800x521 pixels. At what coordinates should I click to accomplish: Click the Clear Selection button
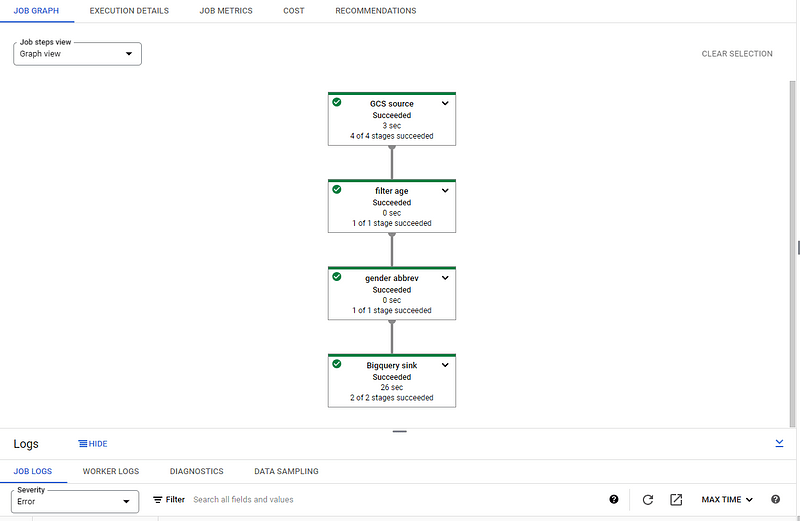click(x=737, y=54)
